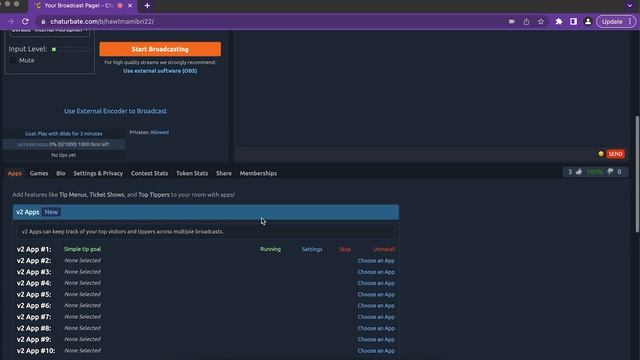
Task: Switch to the Games tab
Action: 39,173
